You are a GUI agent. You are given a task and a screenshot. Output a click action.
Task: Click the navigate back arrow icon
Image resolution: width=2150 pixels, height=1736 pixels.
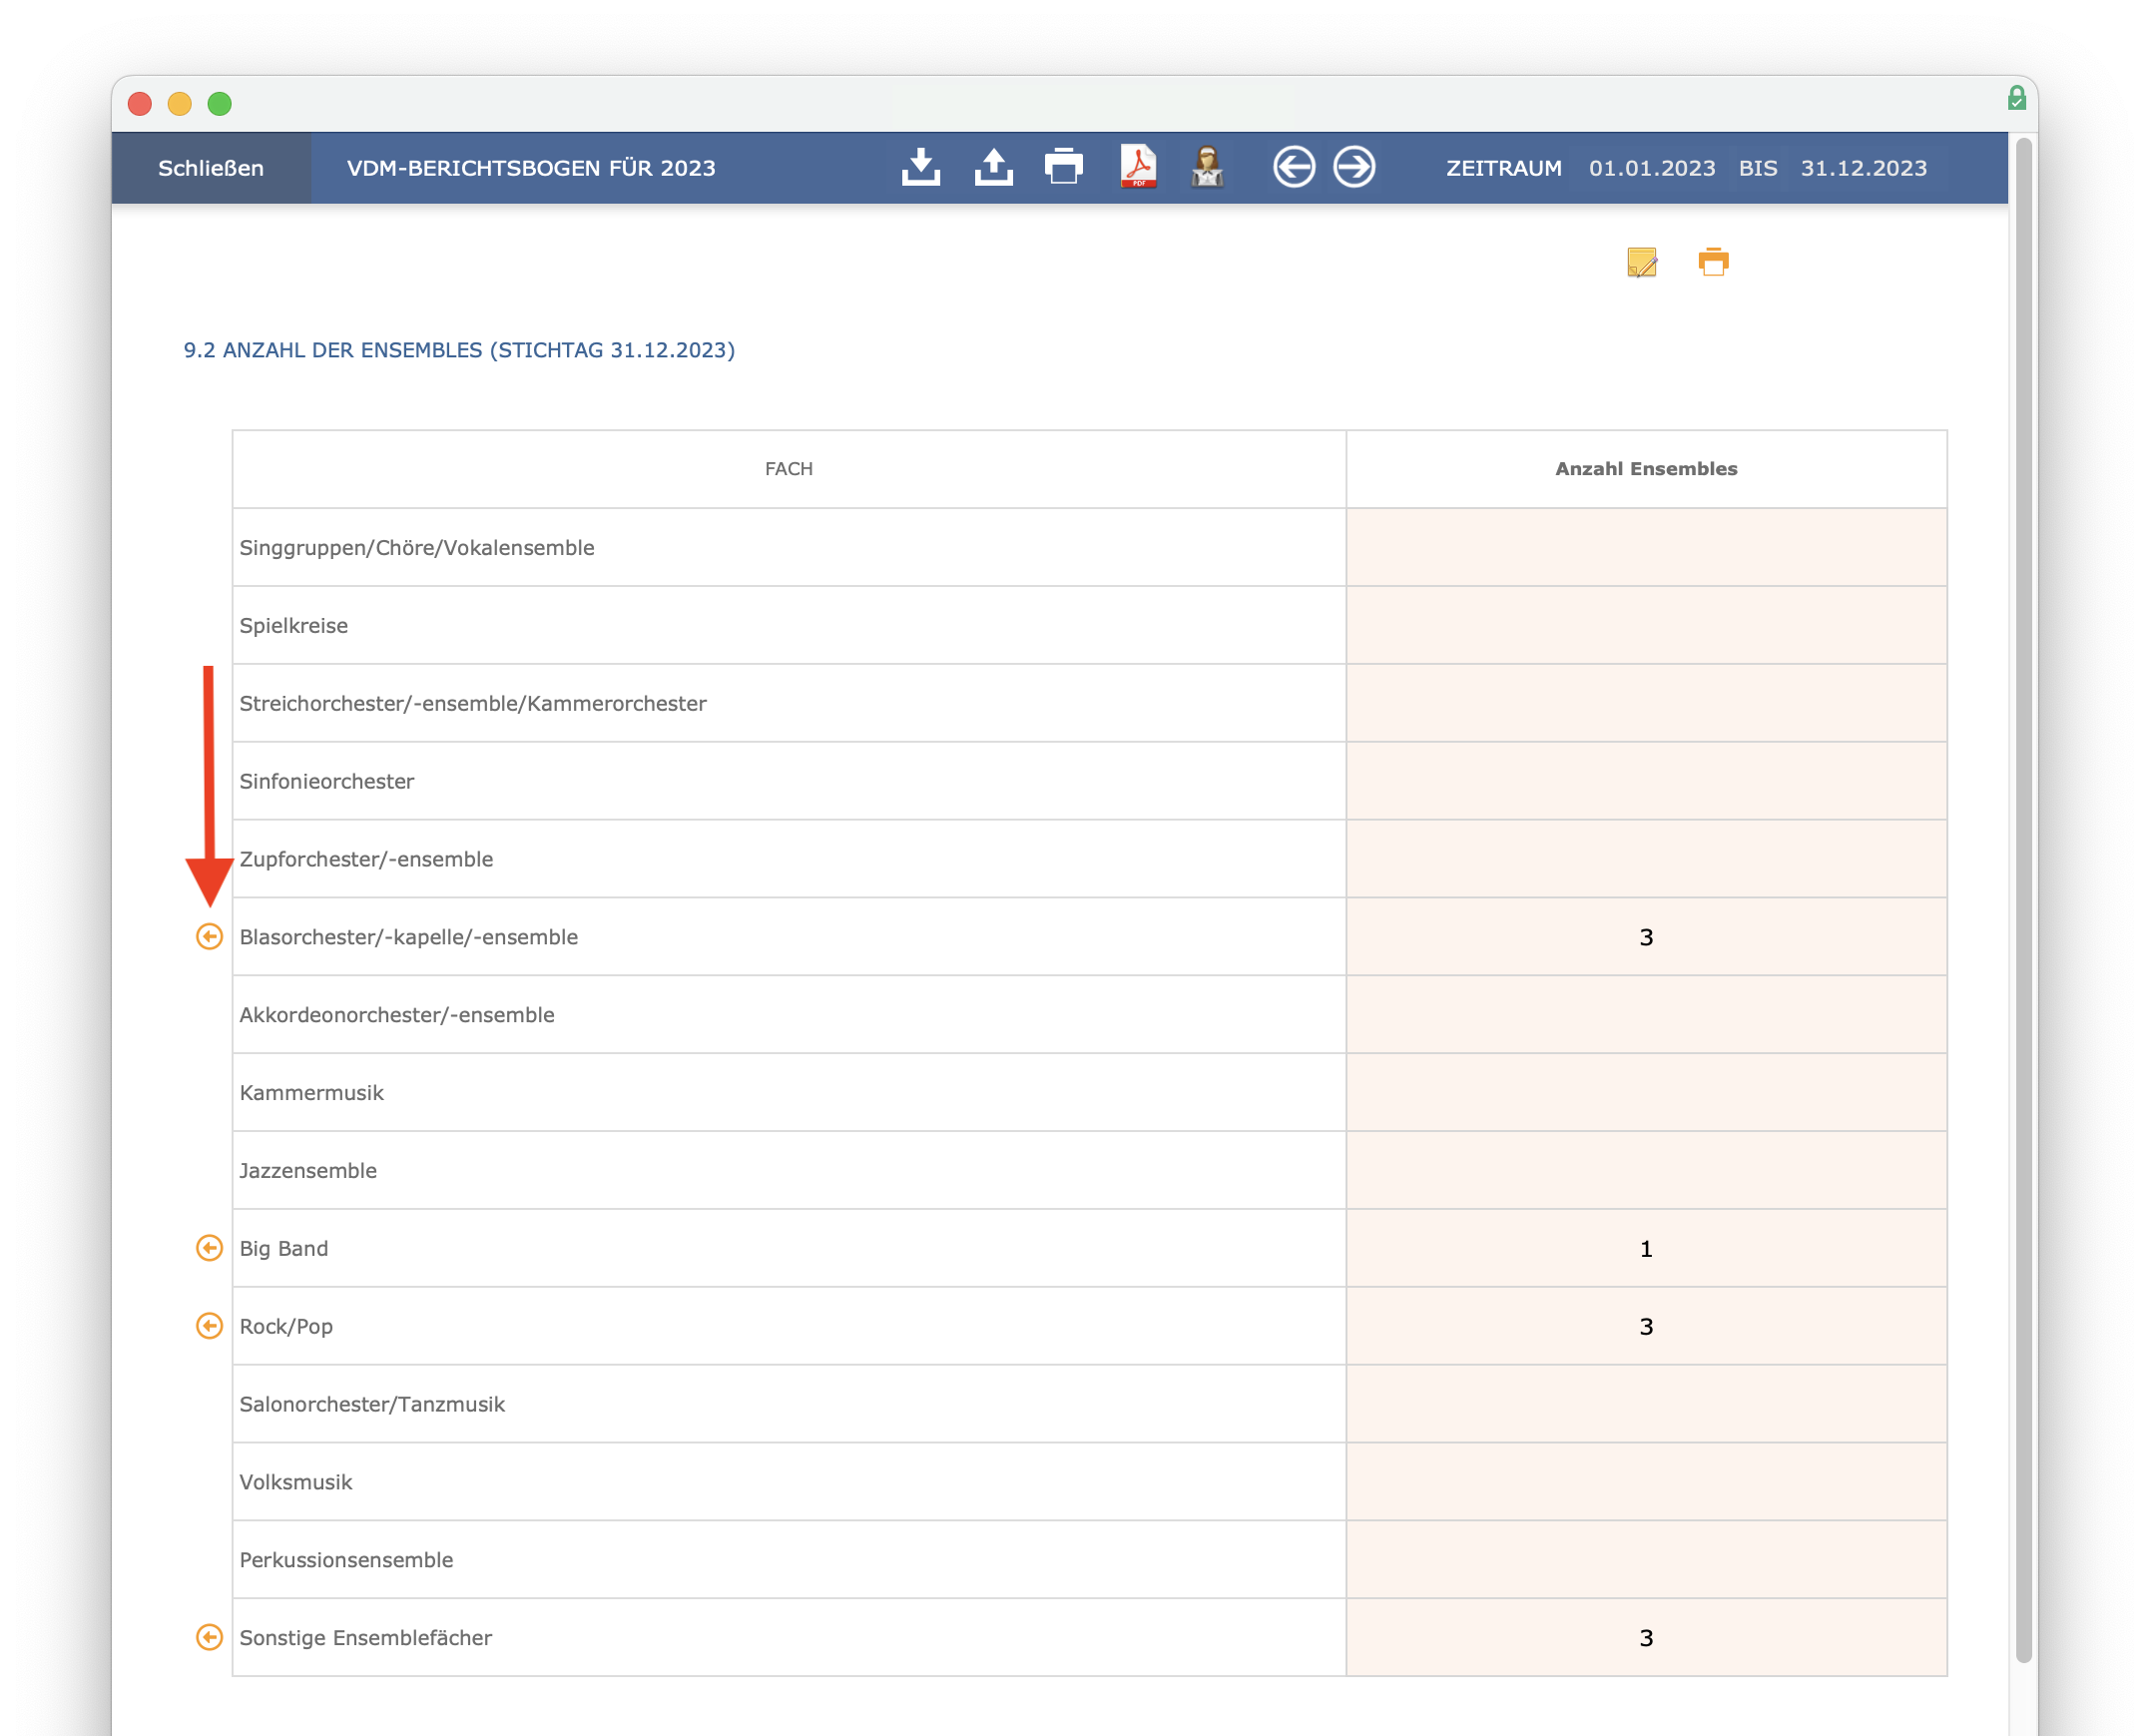click(x=1297, y=169)
